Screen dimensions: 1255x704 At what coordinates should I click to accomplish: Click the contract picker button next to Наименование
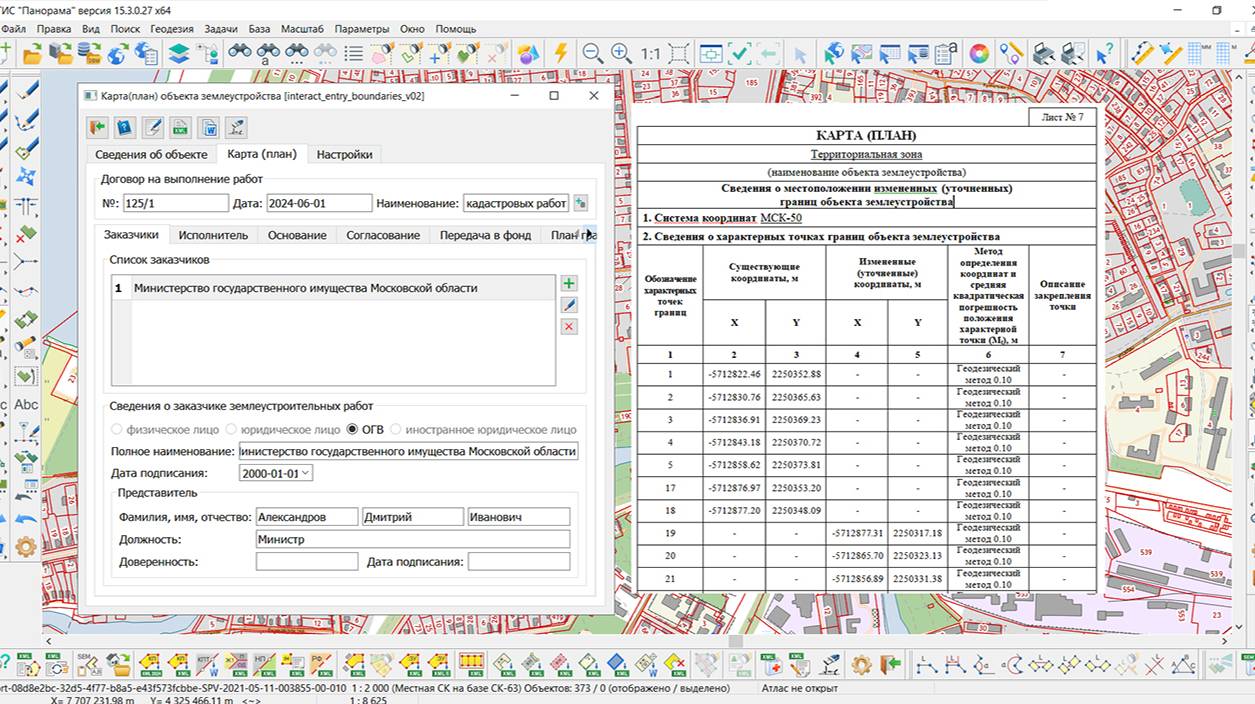click(x=580, y=203)
